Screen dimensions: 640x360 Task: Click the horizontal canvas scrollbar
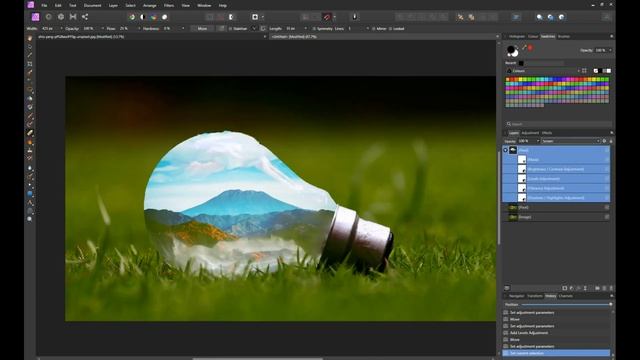258,358
